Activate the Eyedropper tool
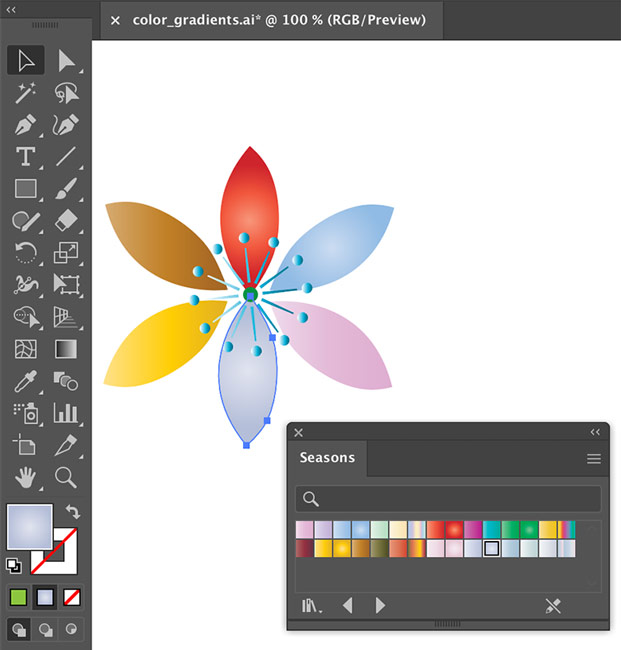Image resolution: width=621 pixels, height=650 pixels. (26, 381)
